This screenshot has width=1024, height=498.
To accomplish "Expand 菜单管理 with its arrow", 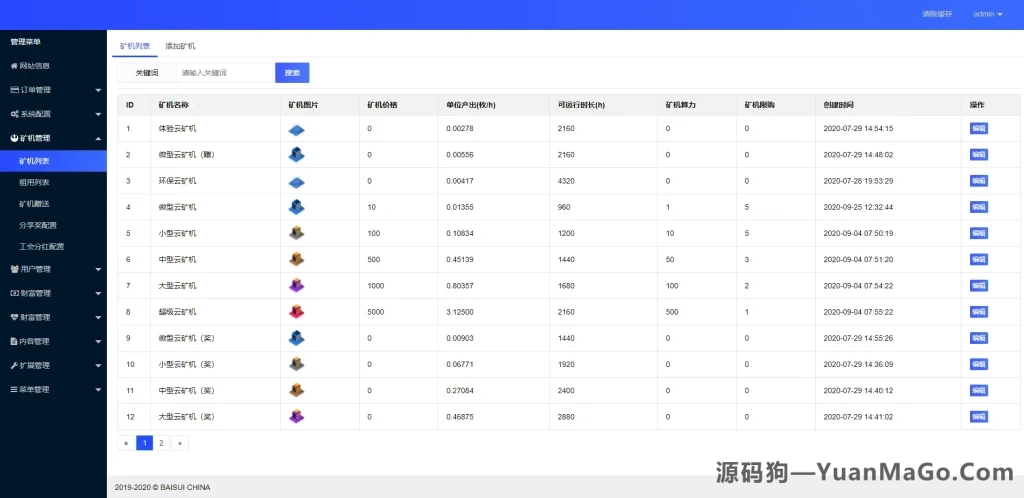I will click(x=98, y=390).
